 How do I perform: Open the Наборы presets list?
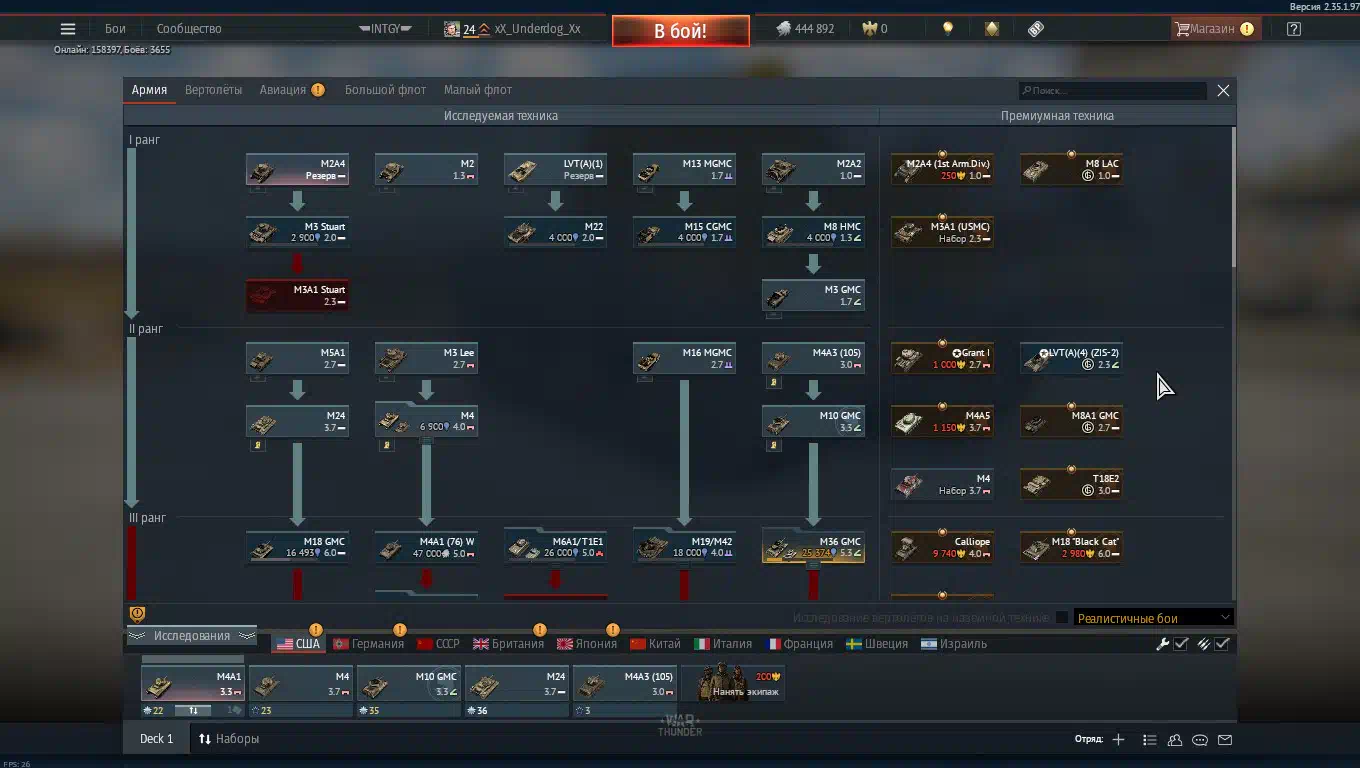point(229,739)
